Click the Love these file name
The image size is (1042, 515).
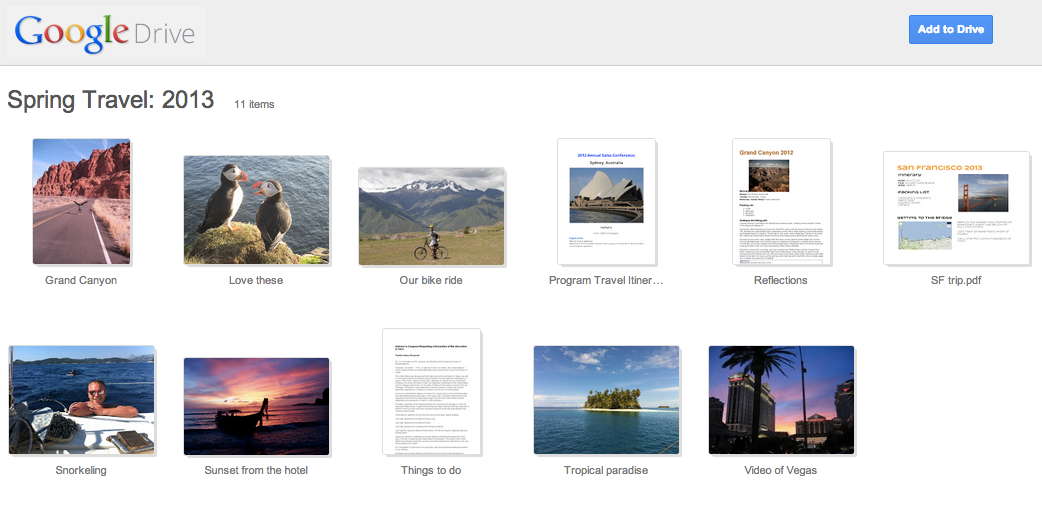(x=256, y=281)
